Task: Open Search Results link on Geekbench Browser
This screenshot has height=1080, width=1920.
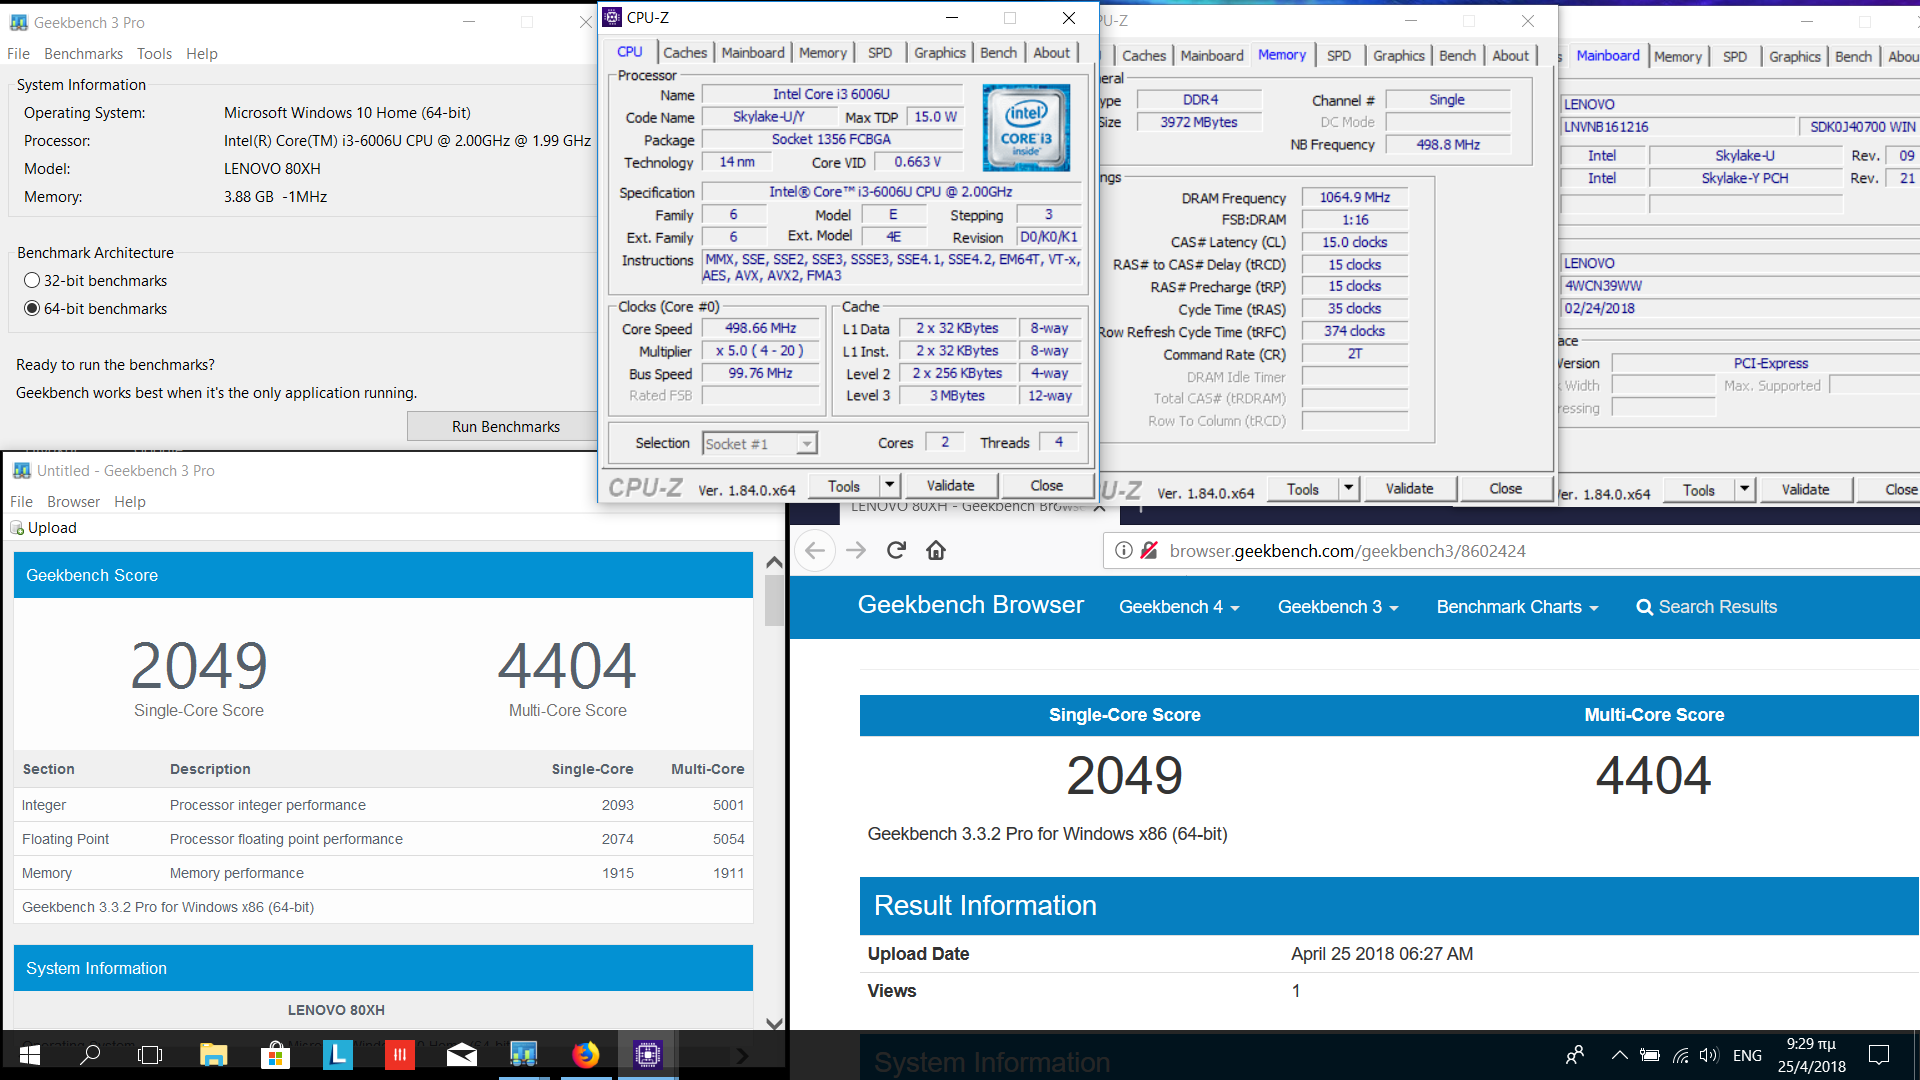Action: (x=1706, y=607)
